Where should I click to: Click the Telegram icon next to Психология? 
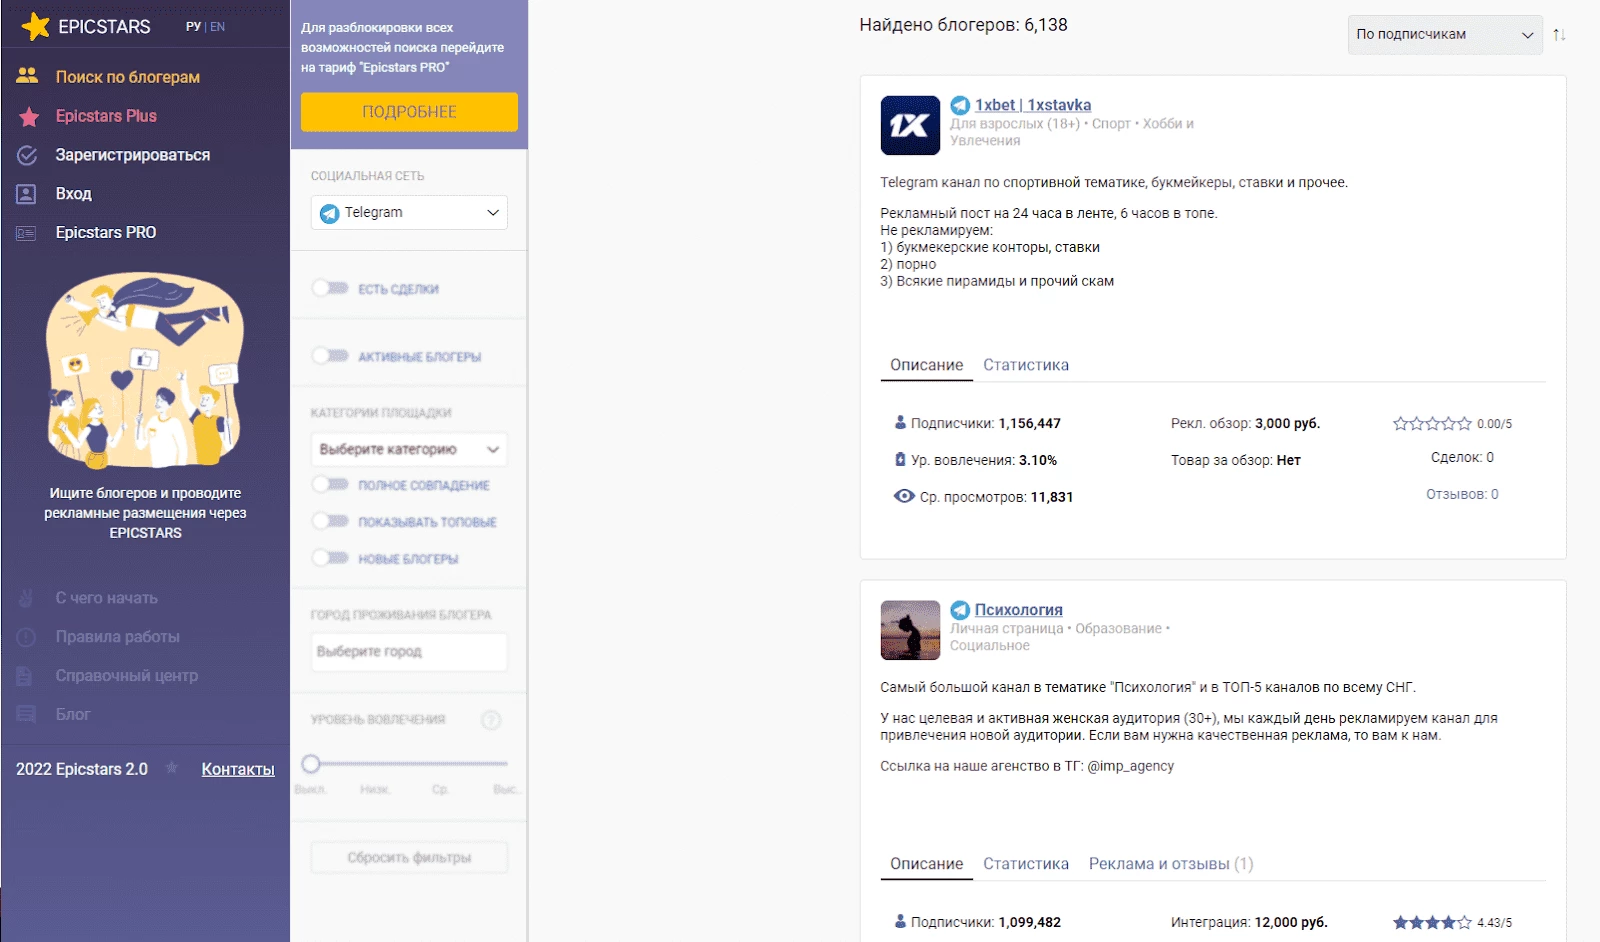(x=960, y=610)
